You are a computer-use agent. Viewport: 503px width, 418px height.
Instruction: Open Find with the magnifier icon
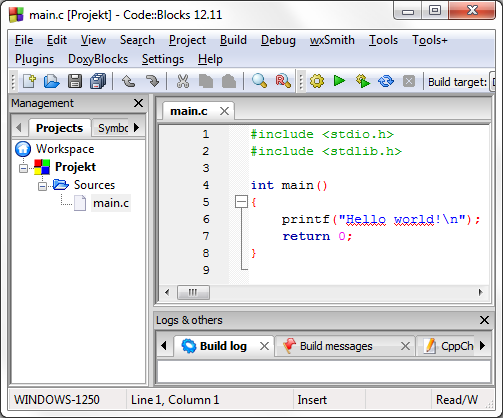(x=259, y=81)
